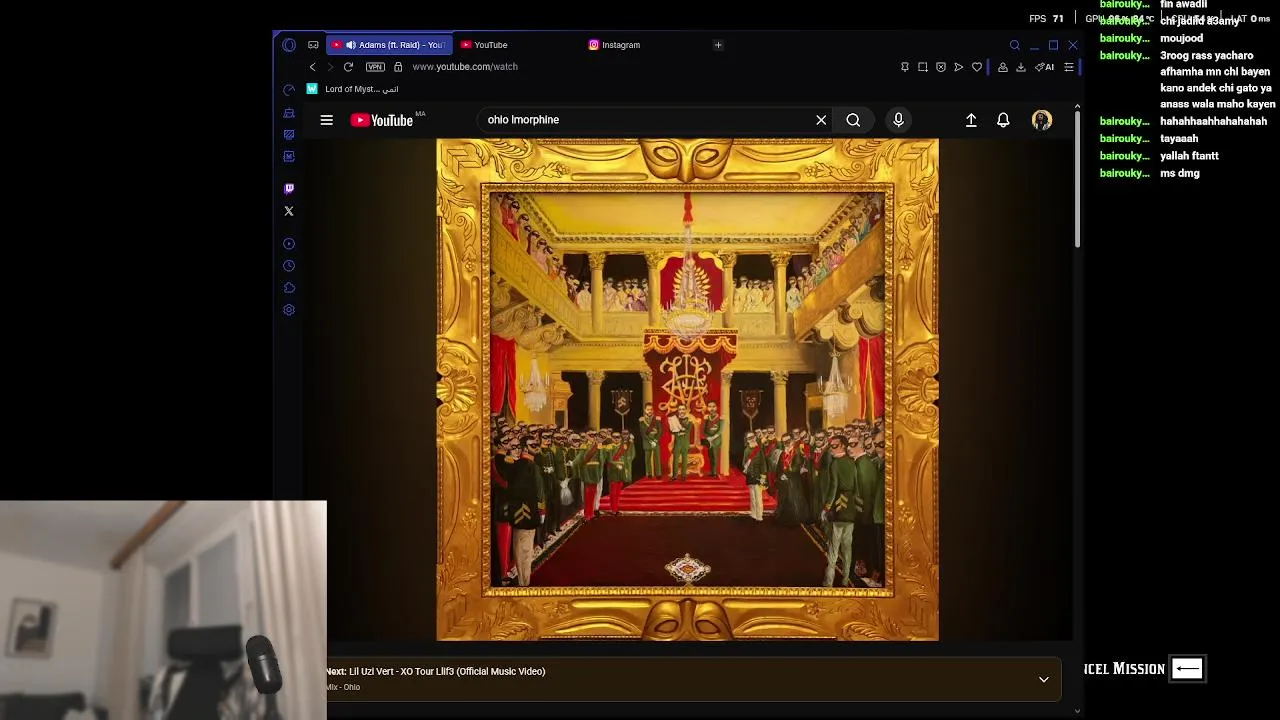Image resolution: width=1280 pixels, height=720 pixels.
Task: Open the profile icon next to downloads
Action: click(x=1003, y=67)
